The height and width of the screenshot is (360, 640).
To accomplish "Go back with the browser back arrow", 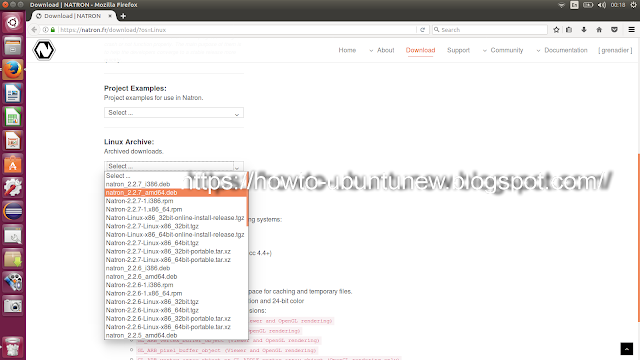I will 34,30.
